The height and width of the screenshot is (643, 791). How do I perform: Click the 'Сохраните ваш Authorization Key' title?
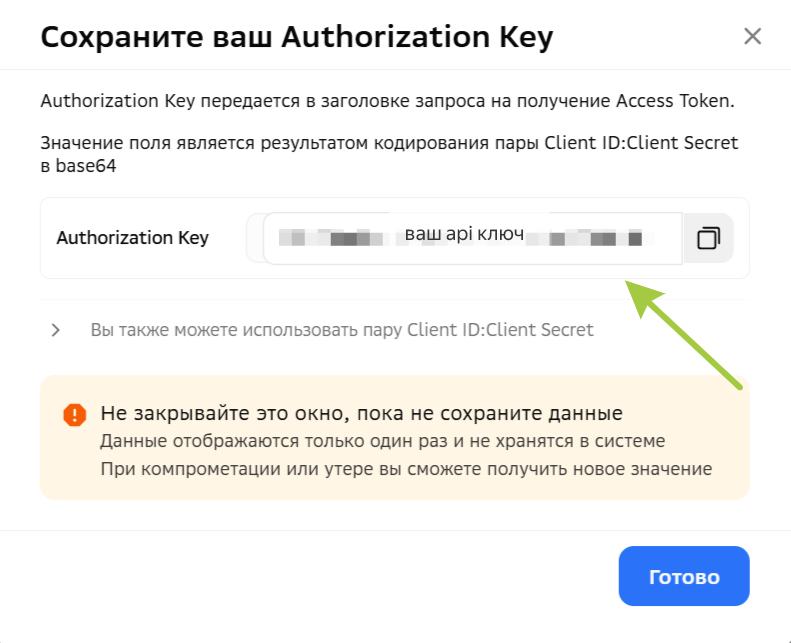coord(296,37)
